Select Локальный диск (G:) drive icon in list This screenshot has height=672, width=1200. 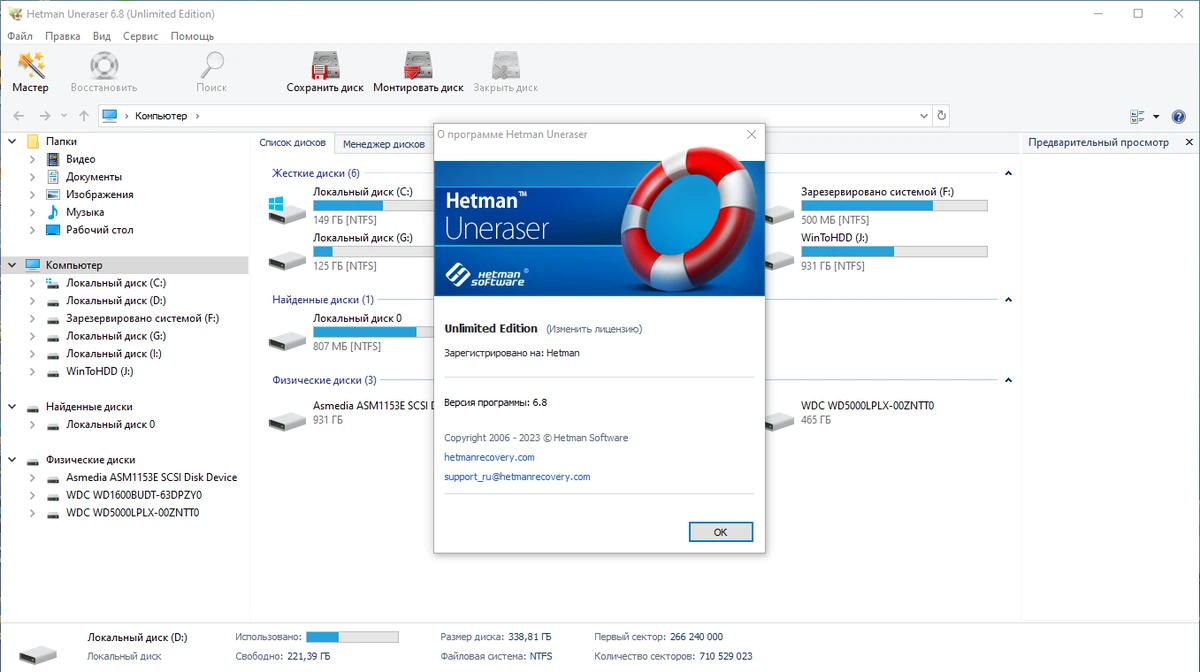[x=287, y=260]
